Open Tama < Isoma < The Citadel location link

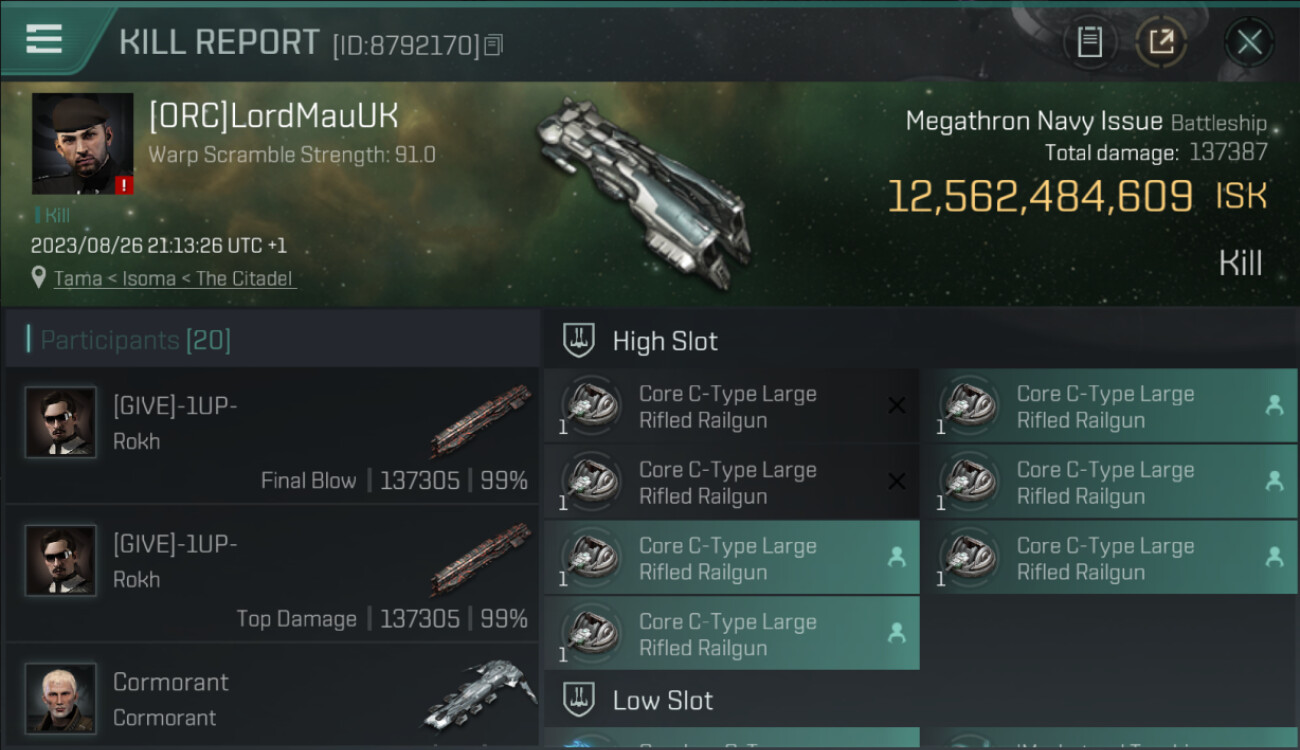click(174, 279)
